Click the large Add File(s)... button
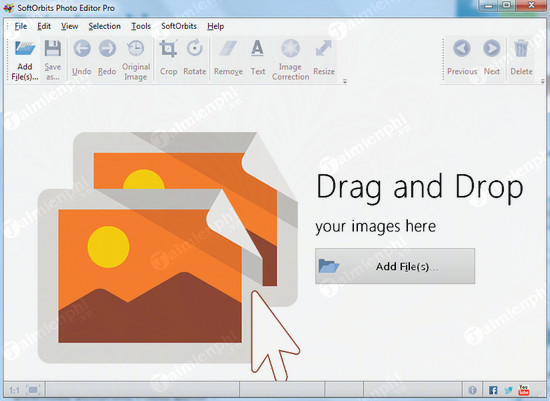The image size is (550, 401). coord(395,266)
